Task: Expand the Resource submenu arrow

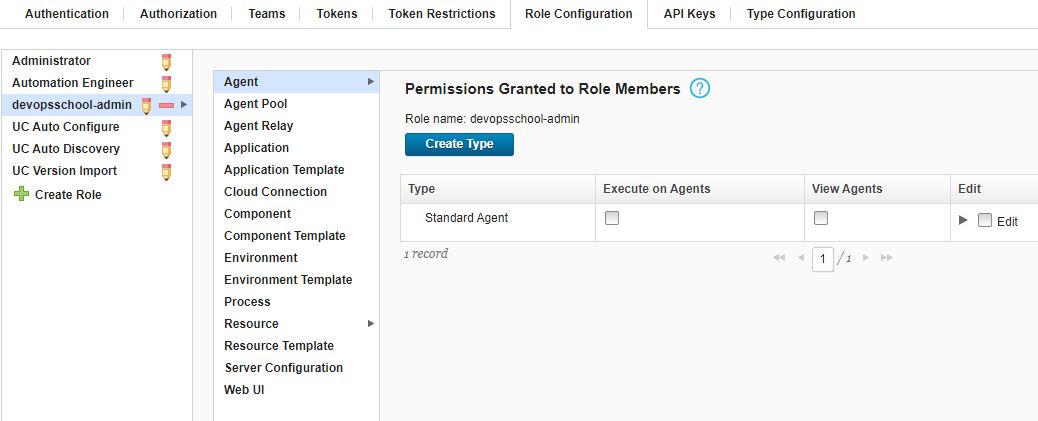Action: tap(371, 324)
